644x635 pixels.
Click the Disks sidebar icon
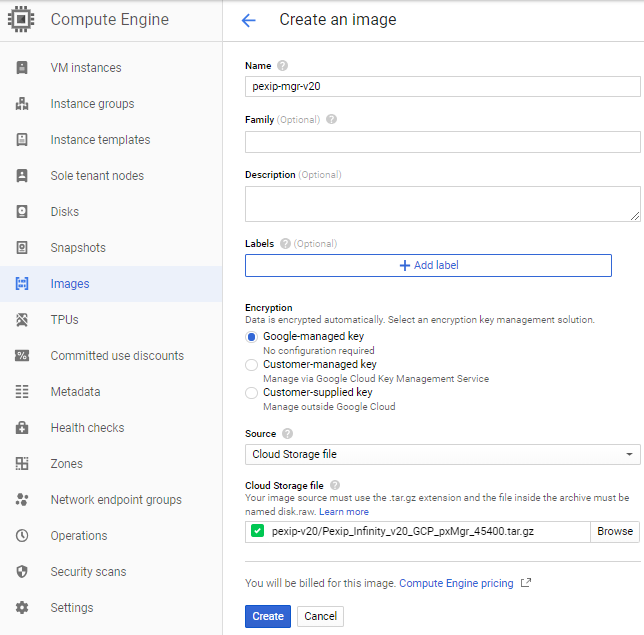pyautogui.click(x=22, y=212)
